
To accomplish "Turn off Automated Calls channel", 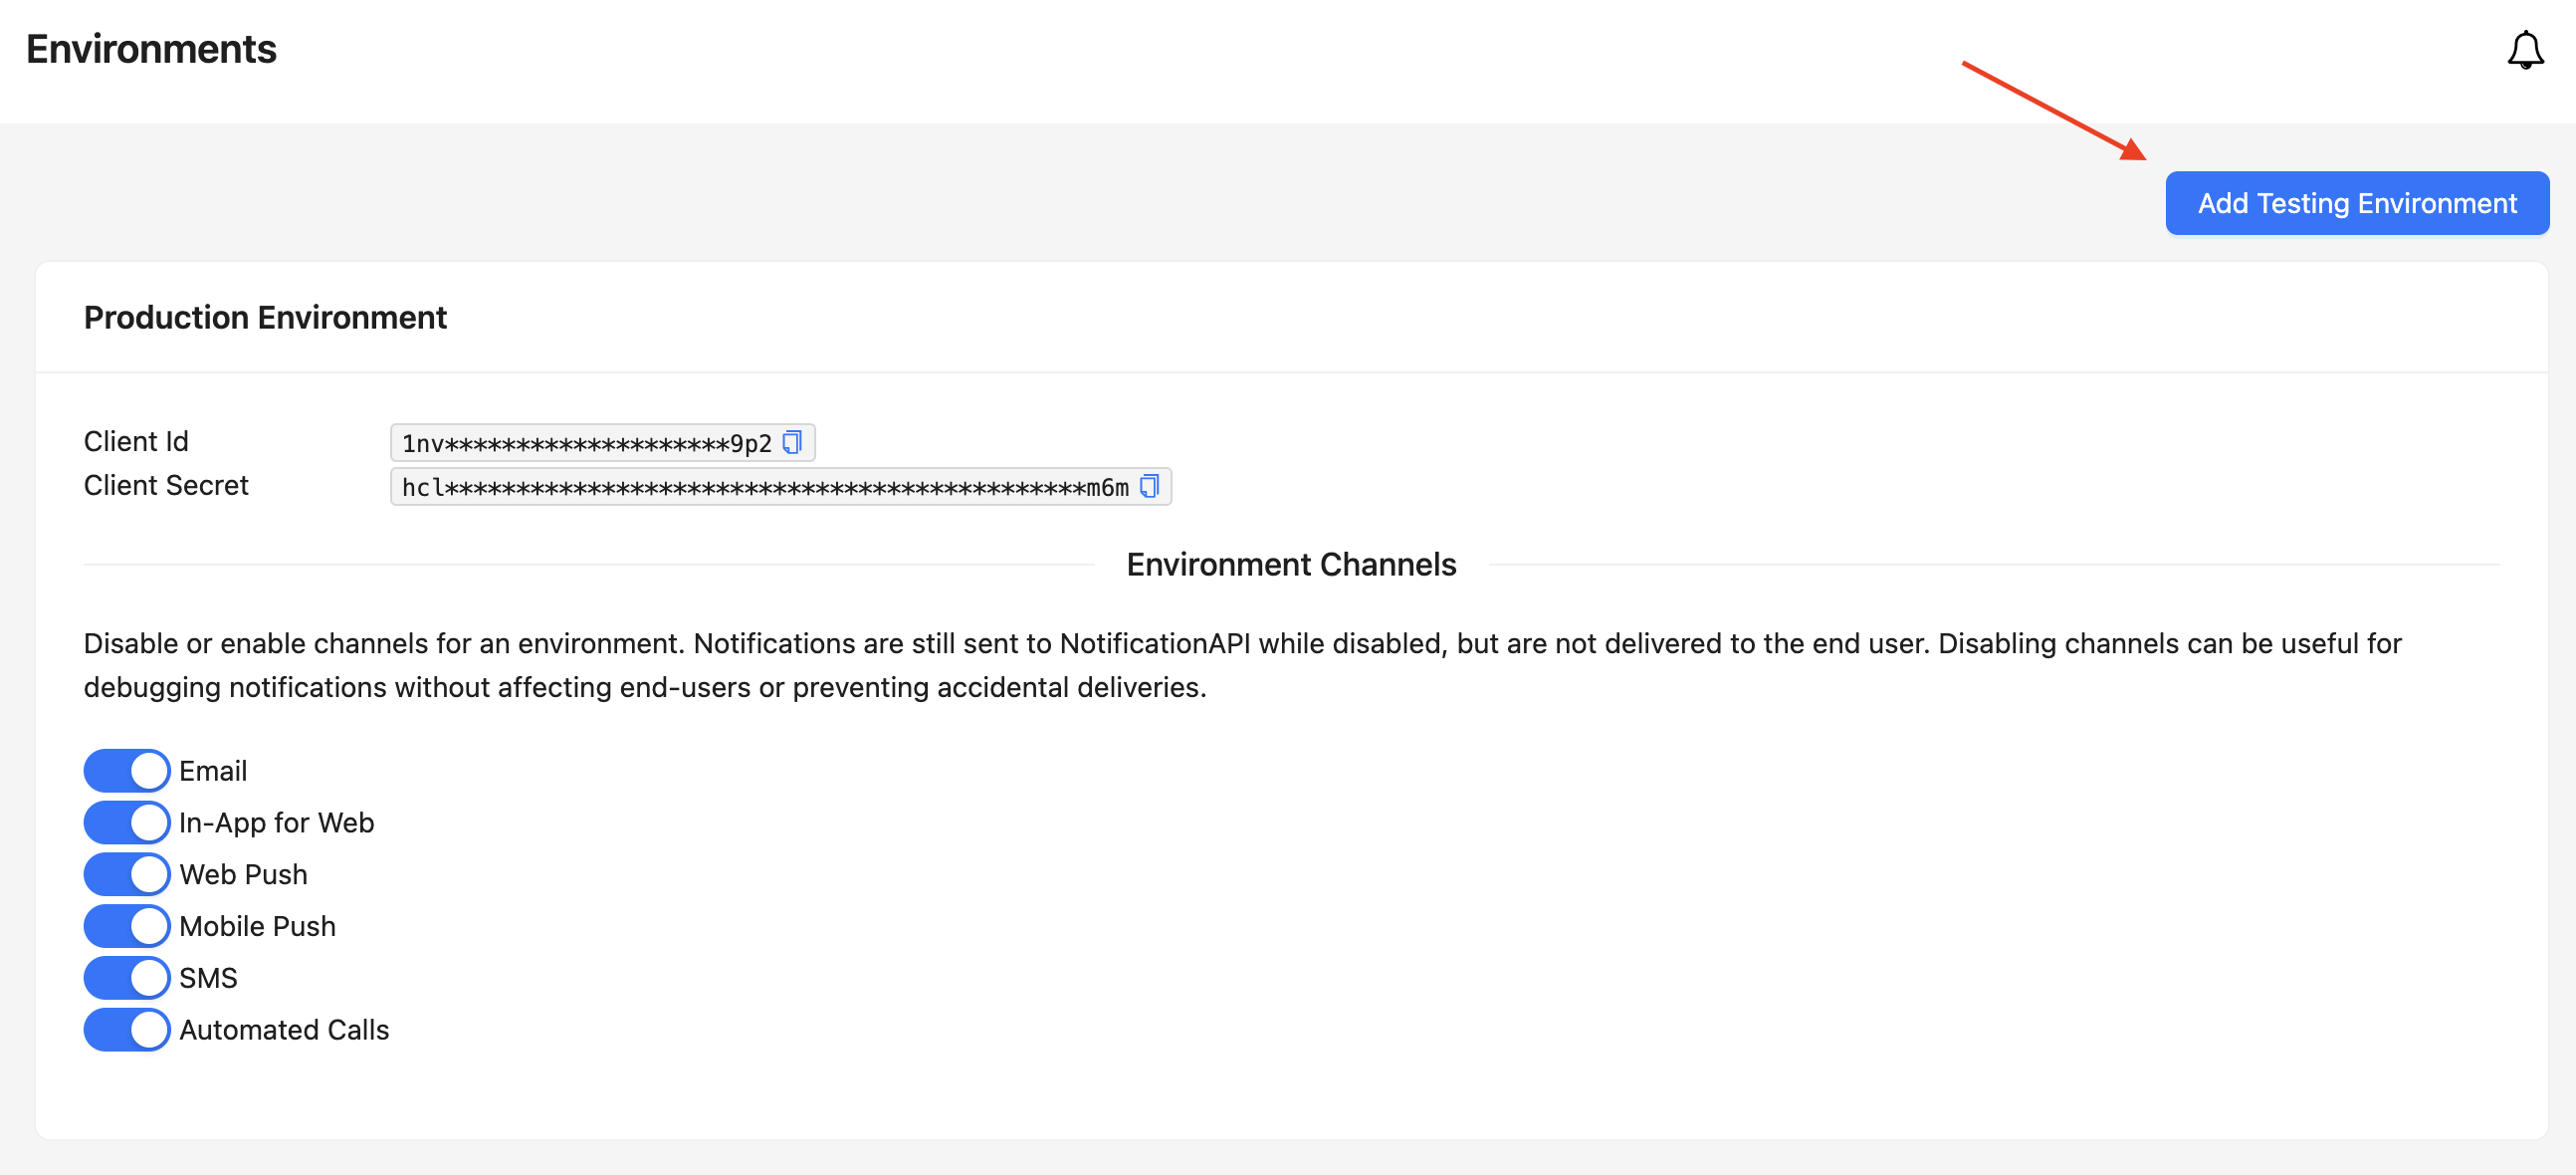I will (125, 1030).
